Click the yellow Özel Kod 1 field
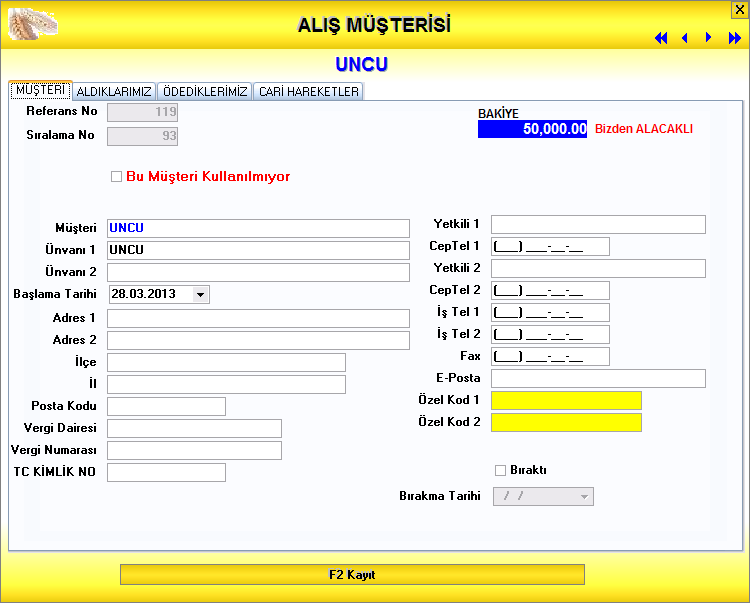The width and height of the screenshot is (750, 603). pos(566,400)
